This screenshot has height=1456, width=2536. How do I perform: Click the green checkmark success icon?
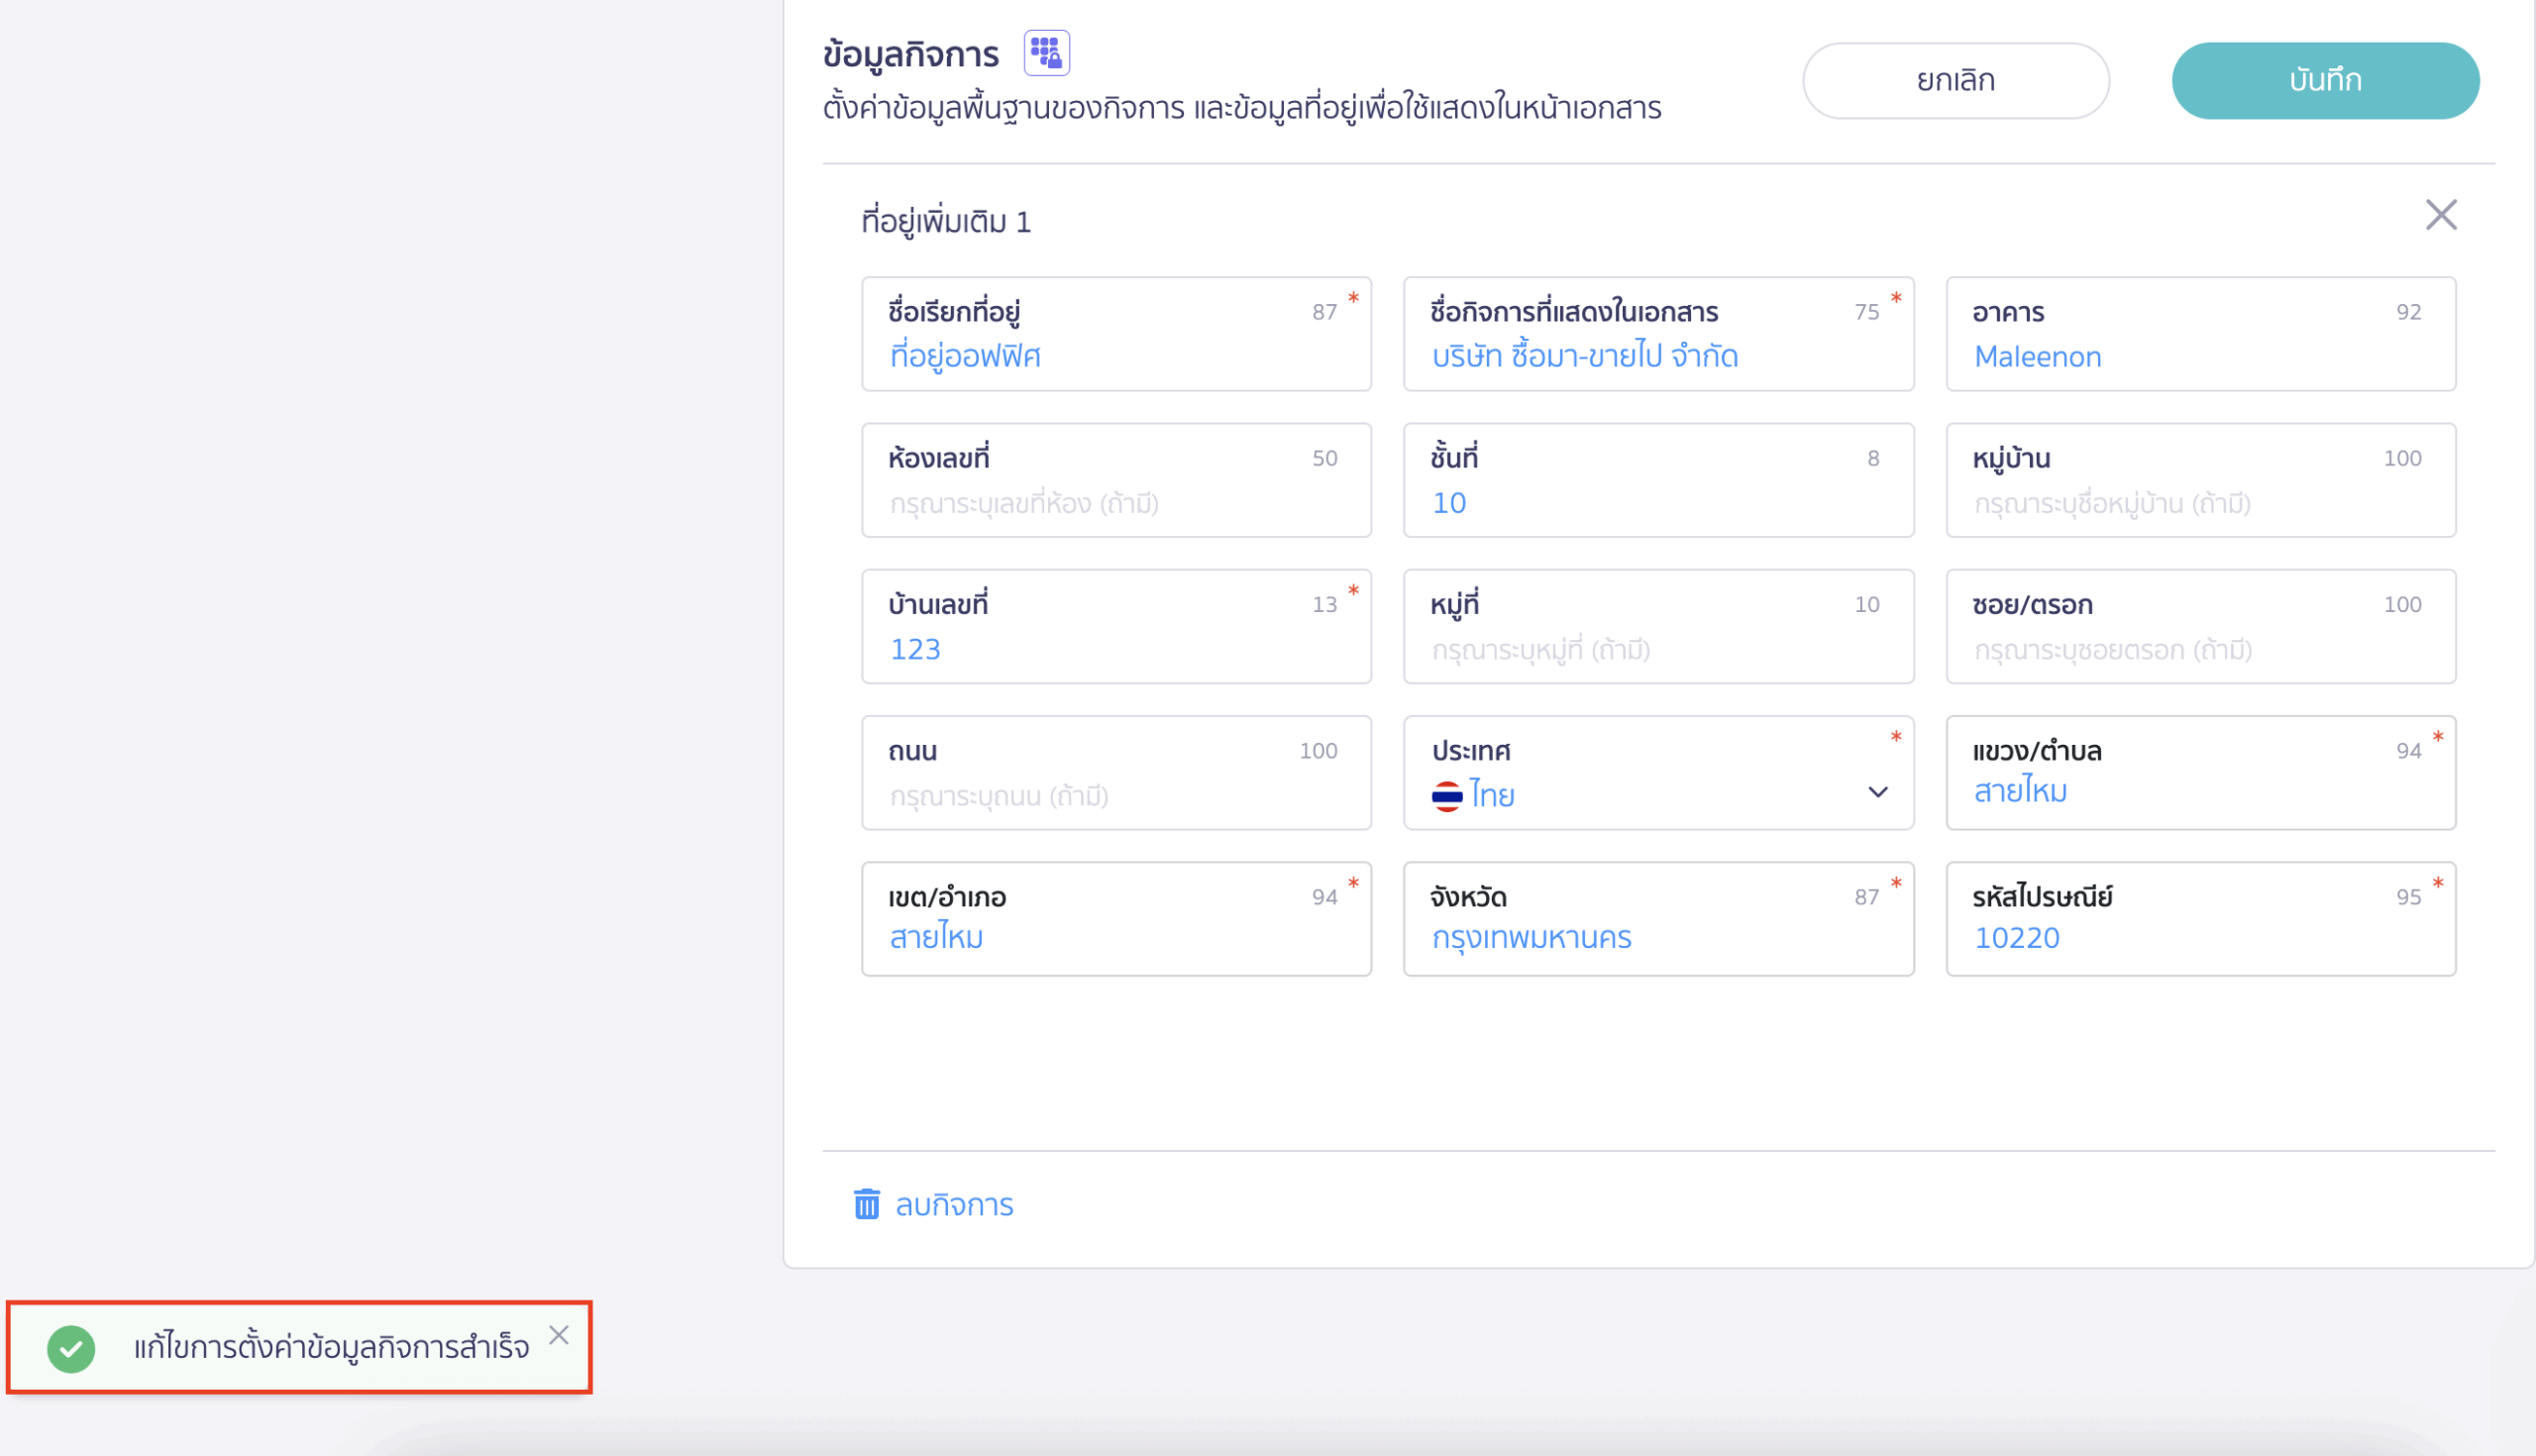click(71, 1348)
